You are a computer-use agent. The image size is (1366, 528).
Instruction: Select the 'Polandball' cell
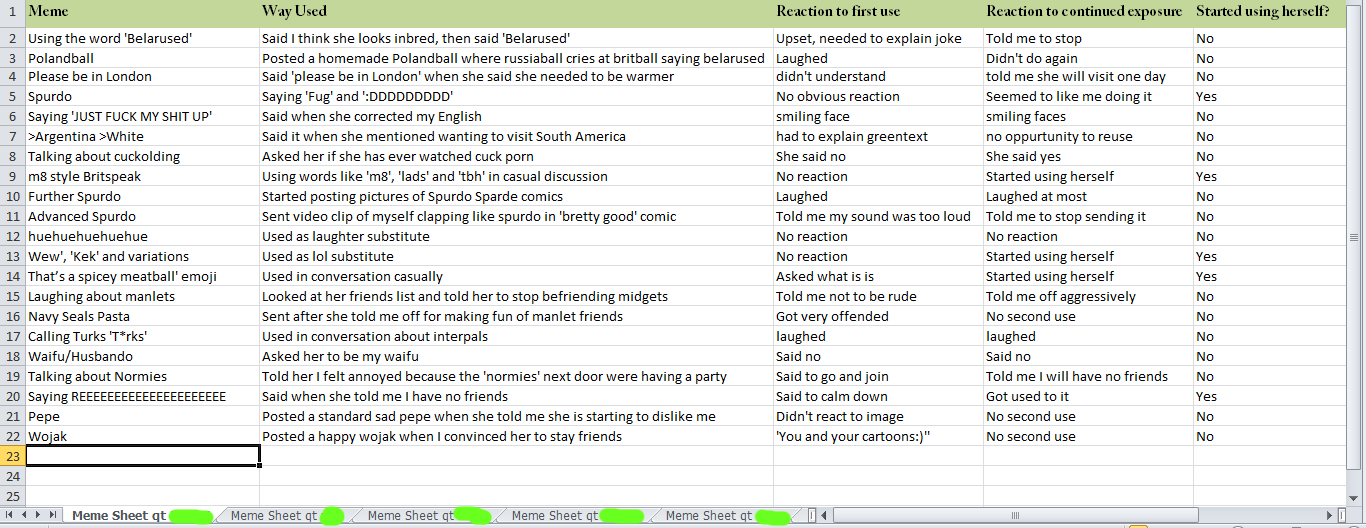142,58
